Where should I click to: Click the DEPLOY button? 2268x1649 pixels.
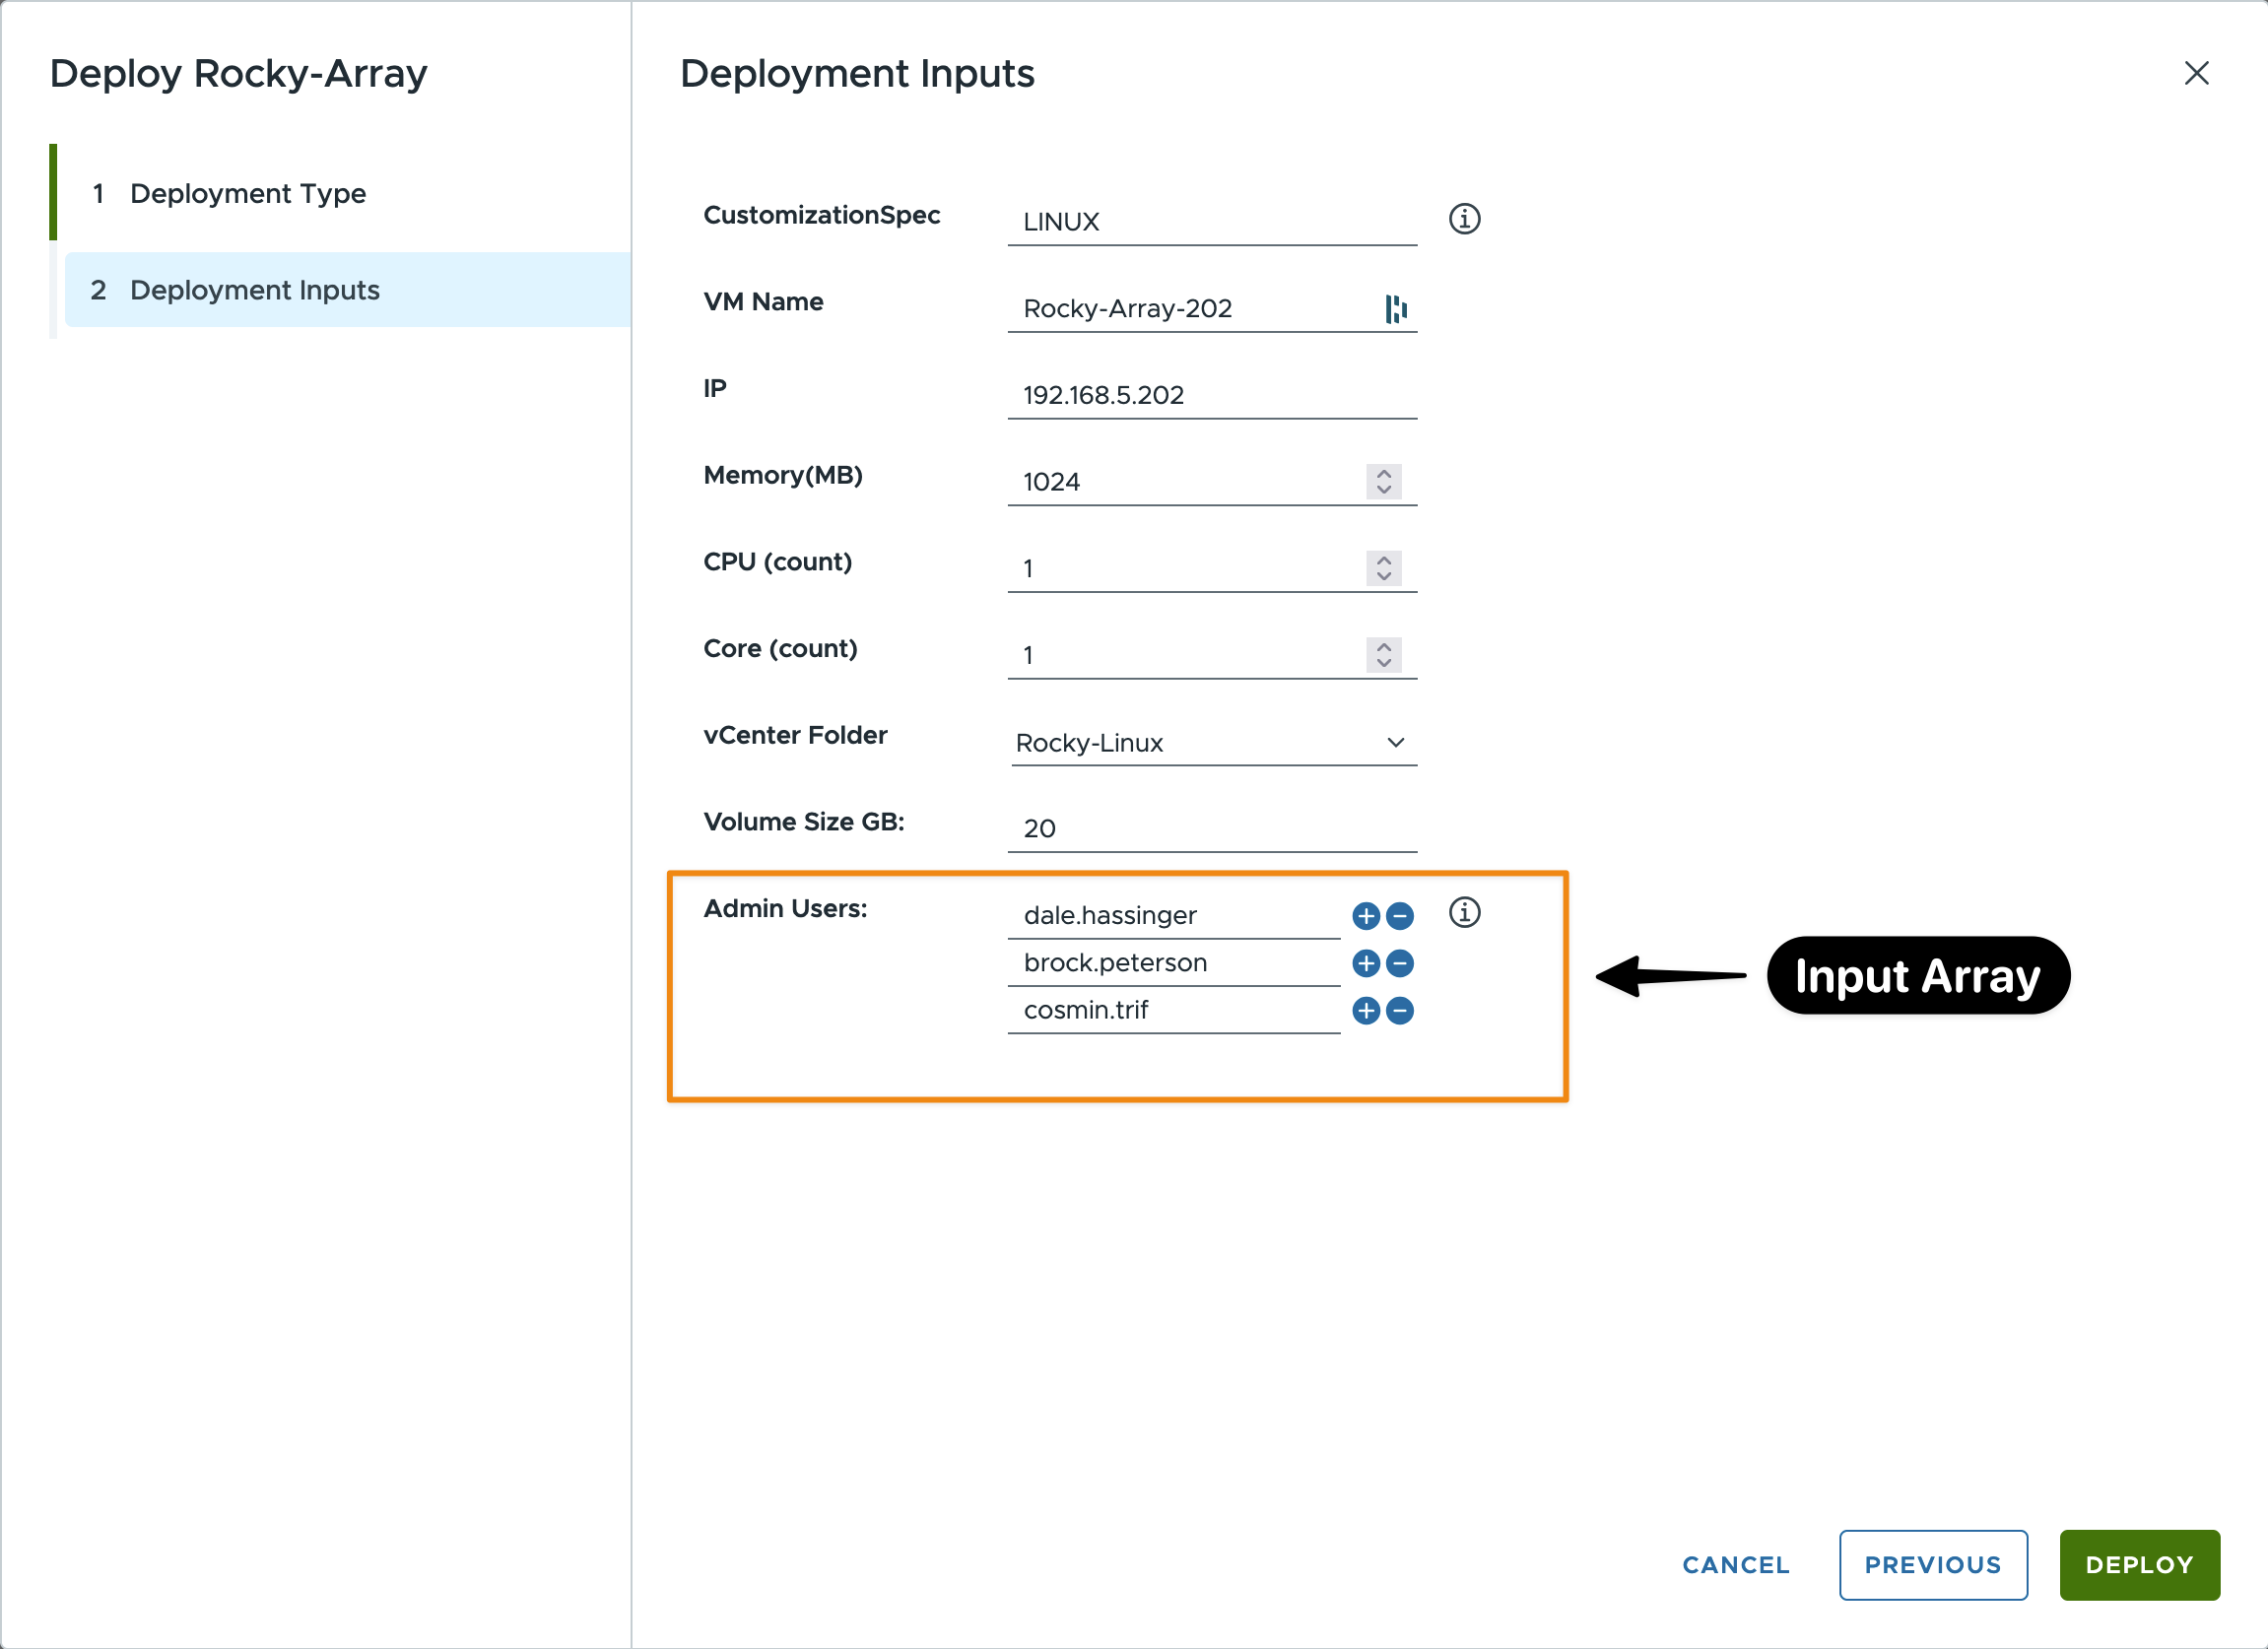[2138, 1564]
